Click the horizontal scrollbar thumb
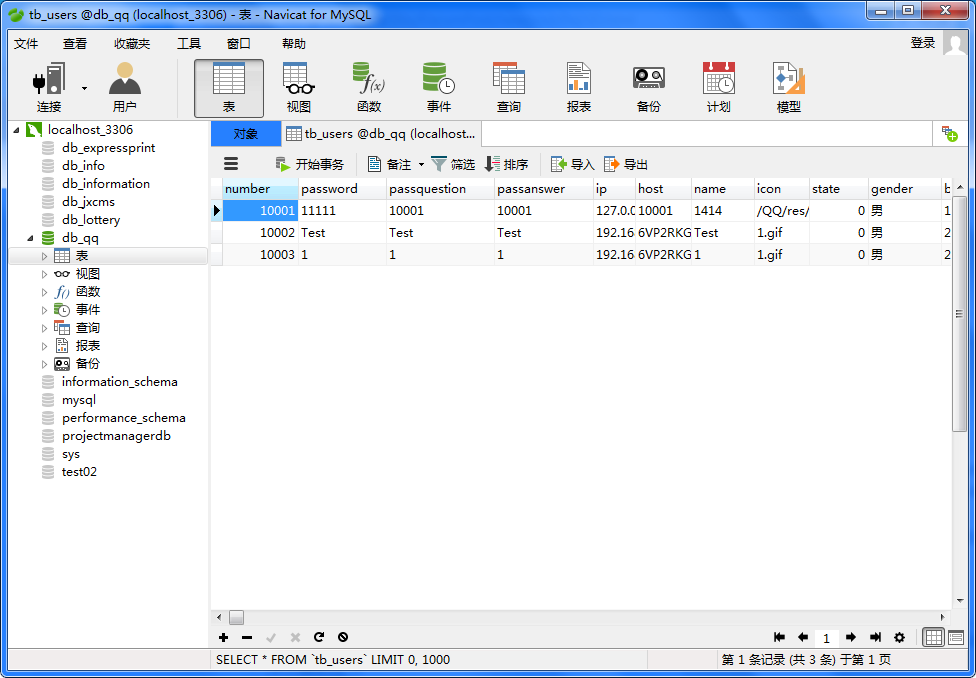The height and width of the screenshot is (678, 976). [237, 618]
